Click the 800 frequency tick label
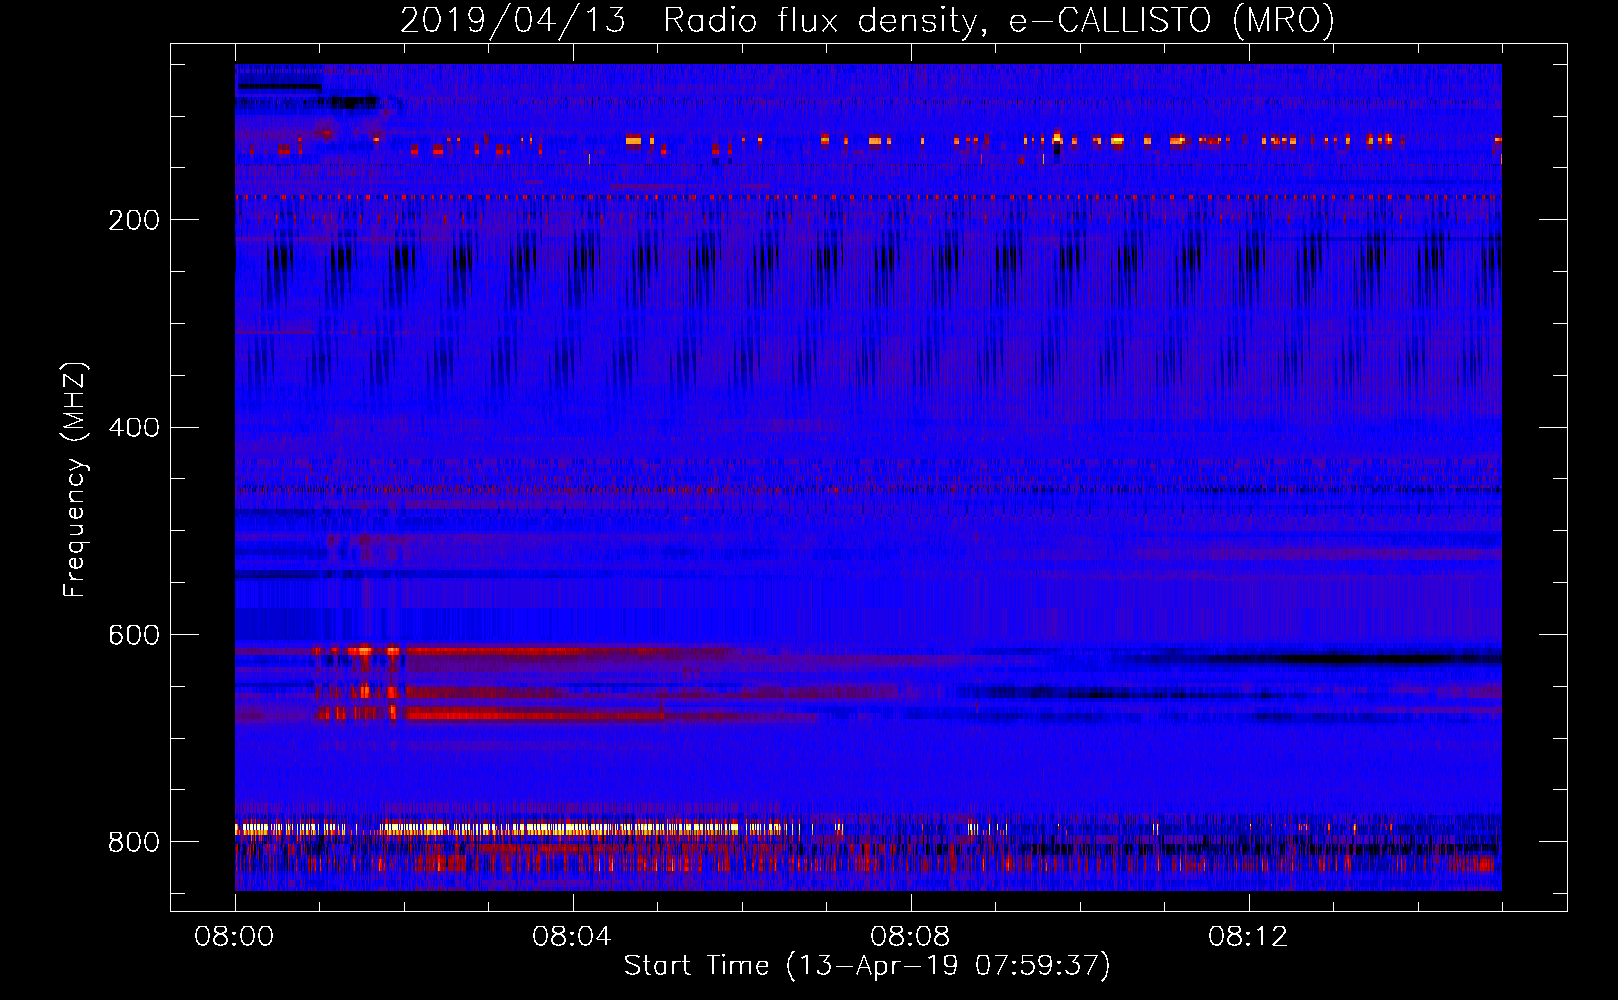This screenshot has height=1000, width=1618. pyautogui.click(x=134, y=842)
